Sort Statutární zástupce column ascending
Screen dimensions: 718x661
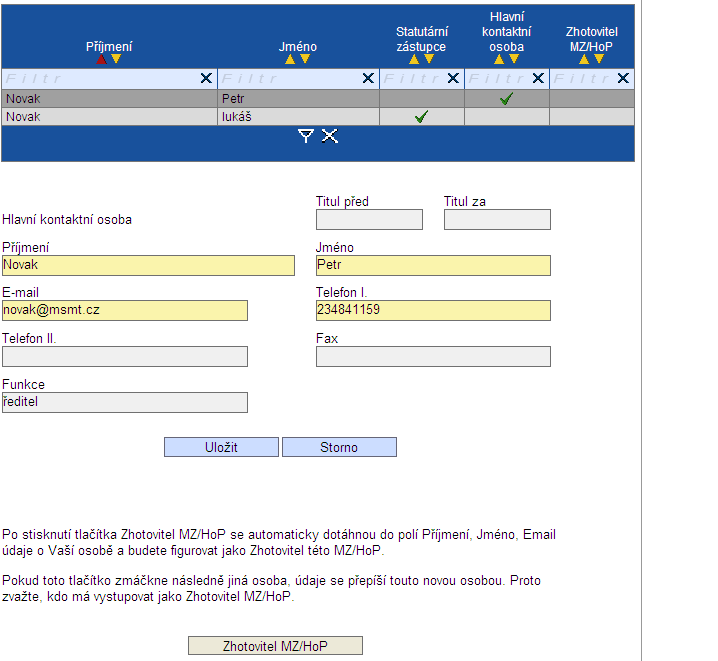pyautogui.click(x=414, y=59)
